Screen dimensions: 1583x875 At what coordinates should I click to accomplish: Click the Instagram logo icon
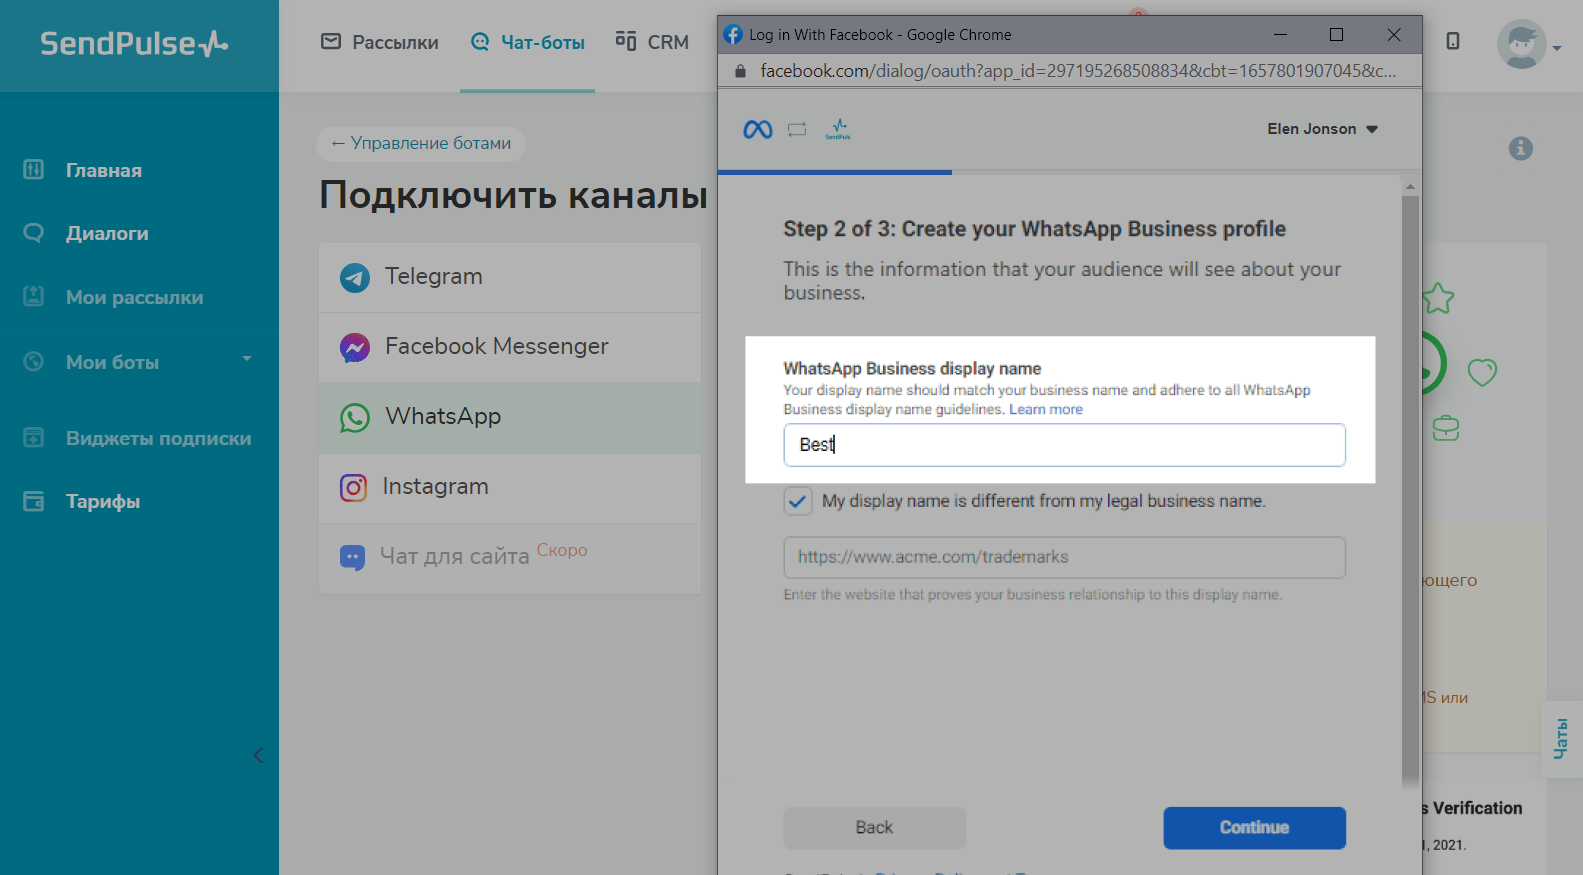click(x=354, y=487)
